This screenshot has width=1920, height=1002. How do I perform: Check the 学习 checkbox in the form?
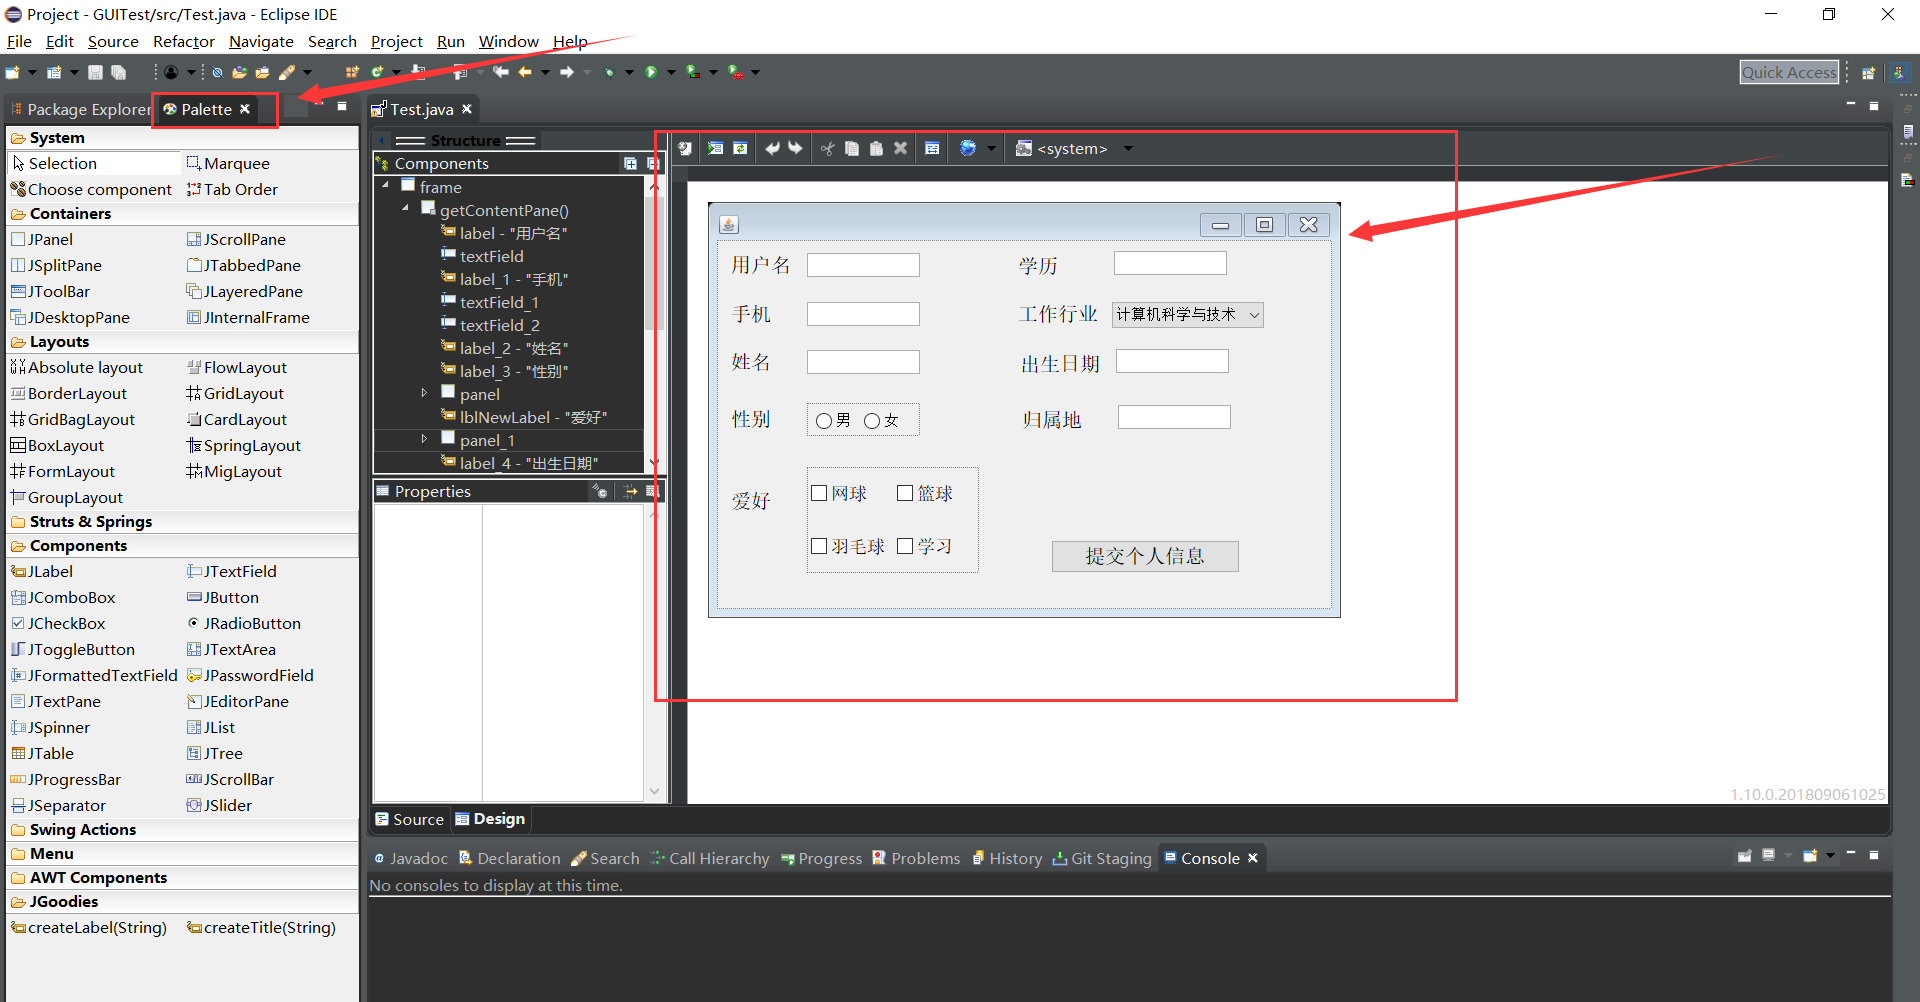tap(906, 546)
